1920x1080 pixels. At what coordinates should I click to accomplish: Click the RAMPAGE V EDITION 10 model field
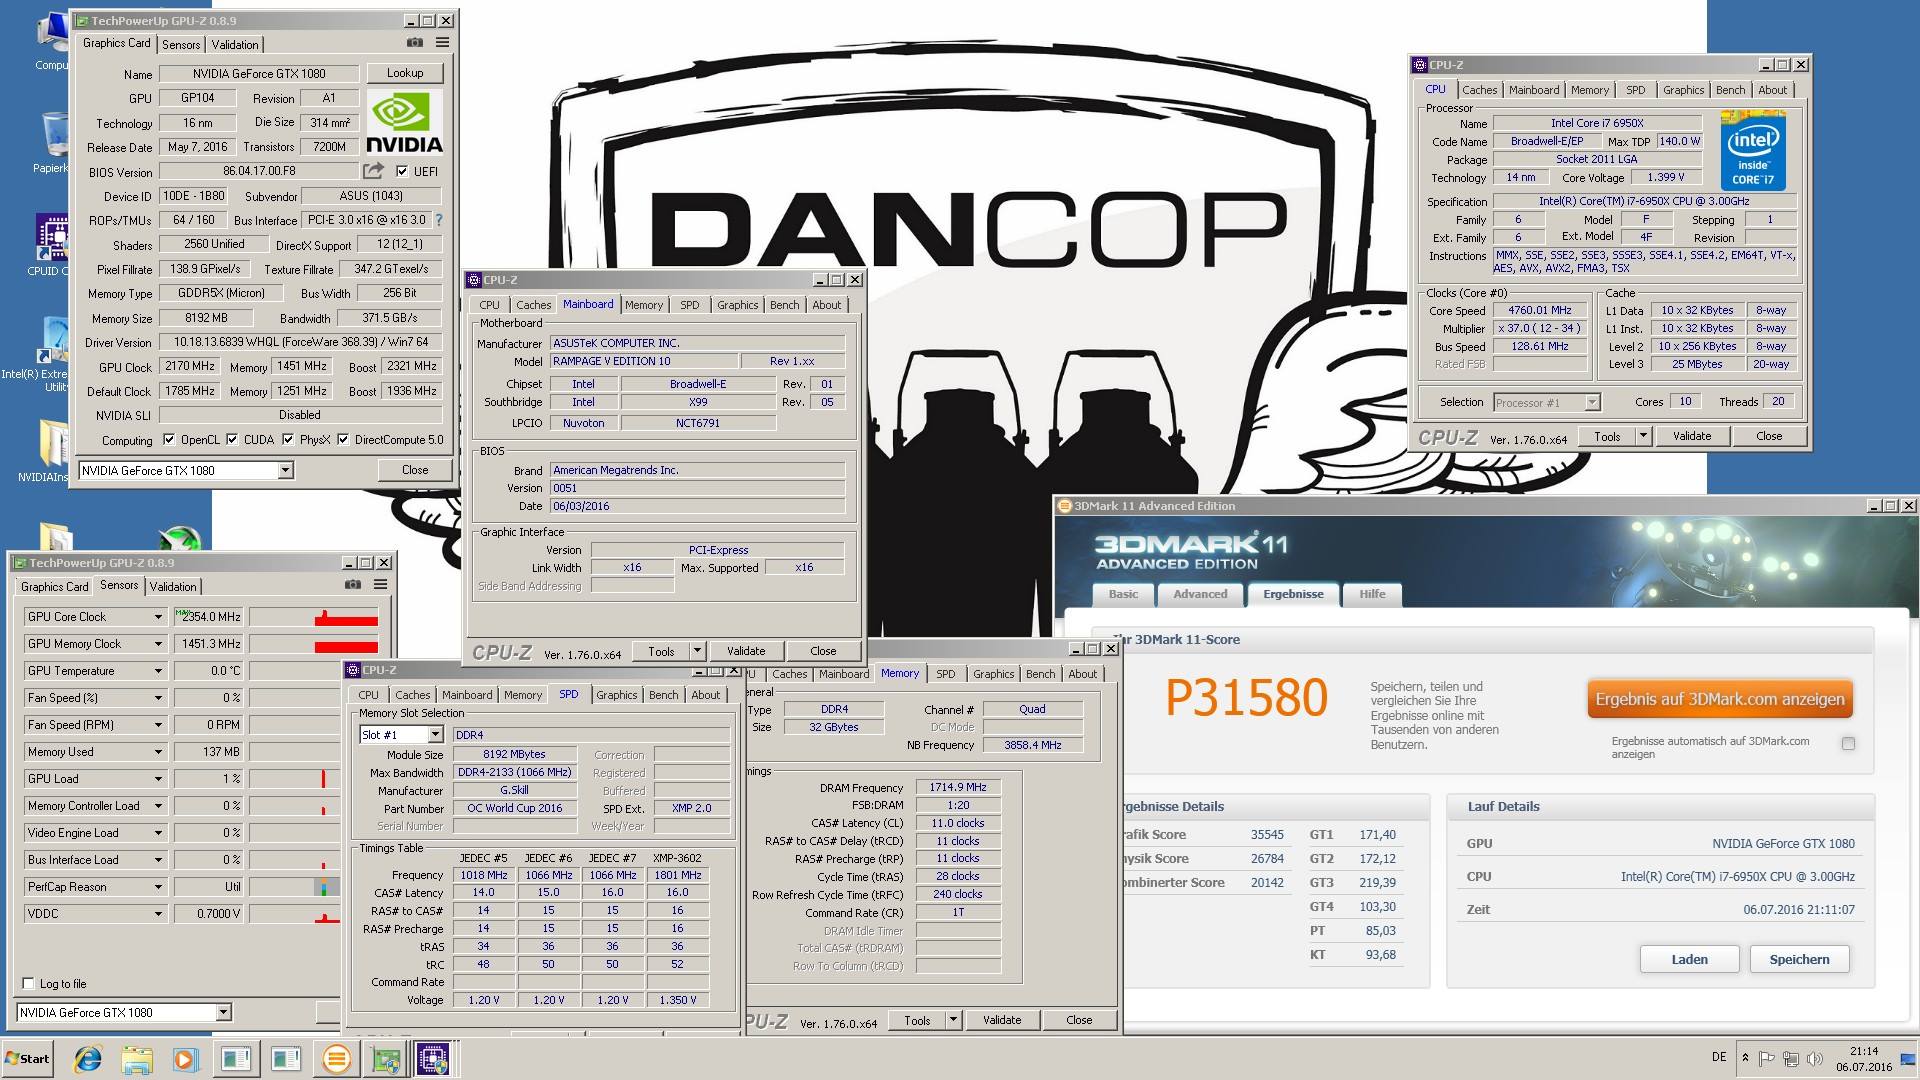point(644,361)
